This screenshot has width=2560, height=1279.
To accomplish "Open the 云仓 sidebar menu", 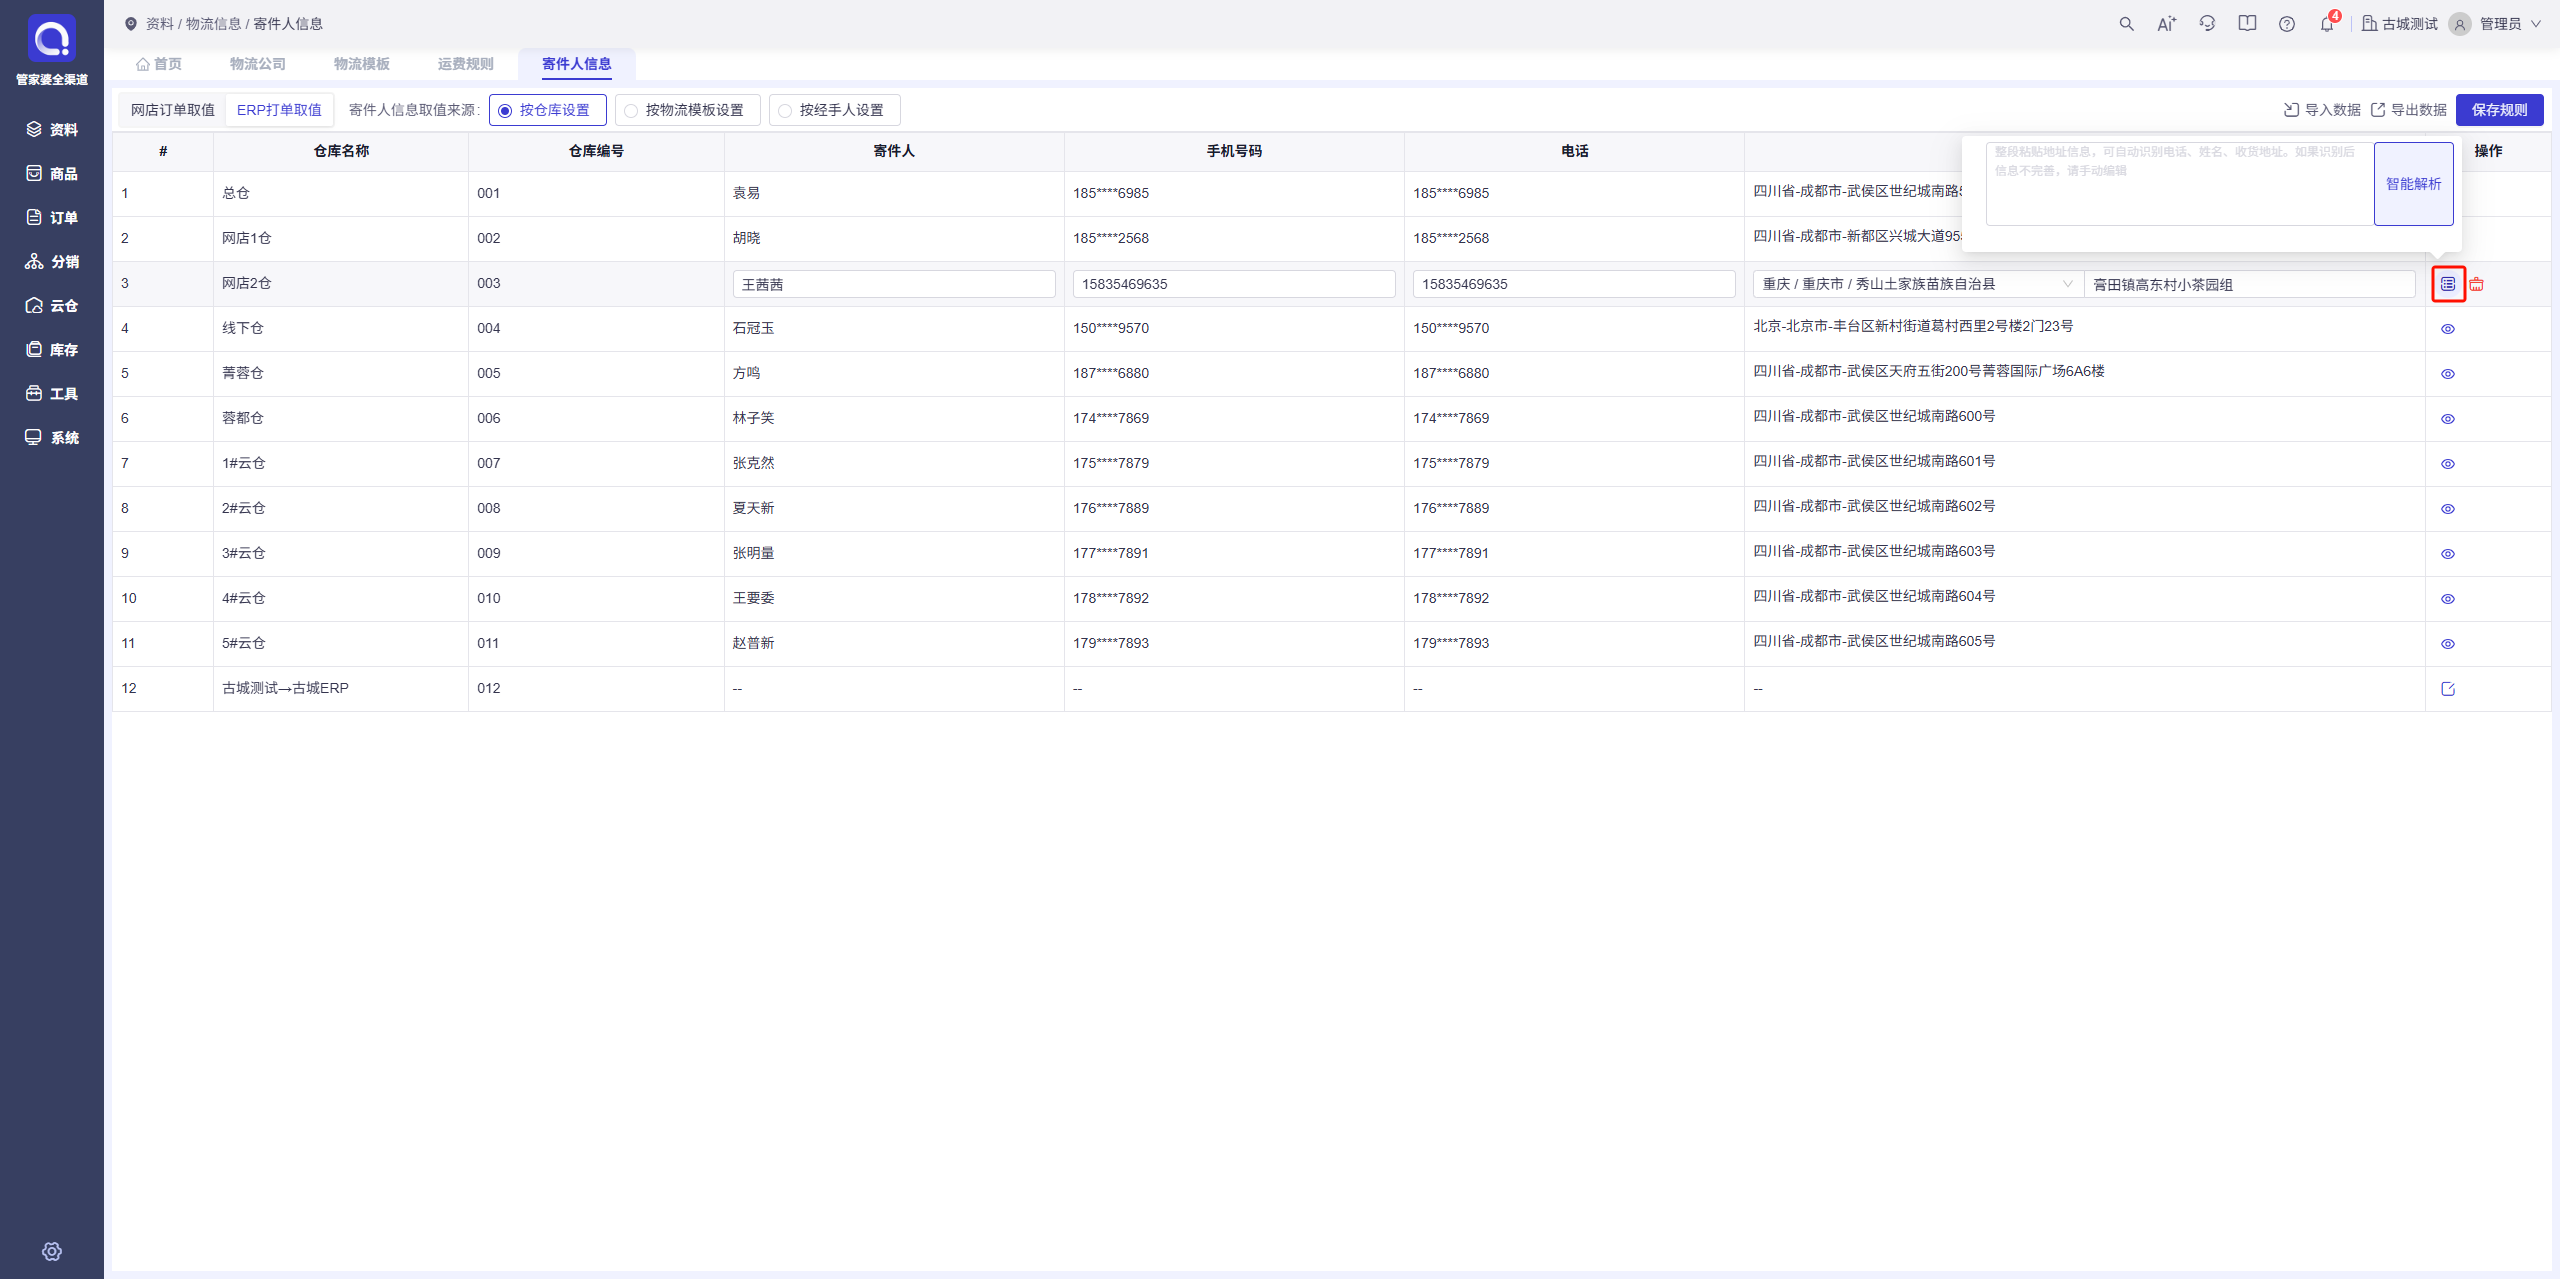I will click(x=52, y=305).
